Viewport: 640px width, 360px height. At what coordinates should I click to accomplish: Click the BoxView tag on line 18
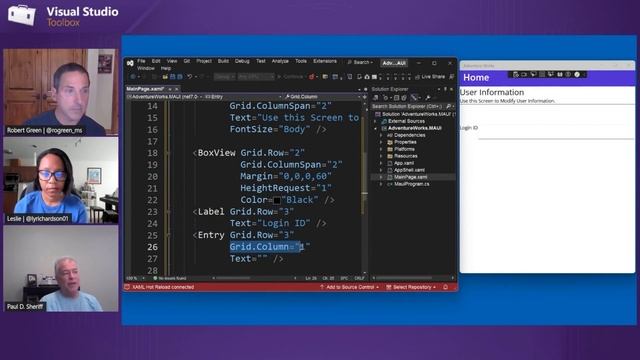pyautogui.click(x=216, y=153)
